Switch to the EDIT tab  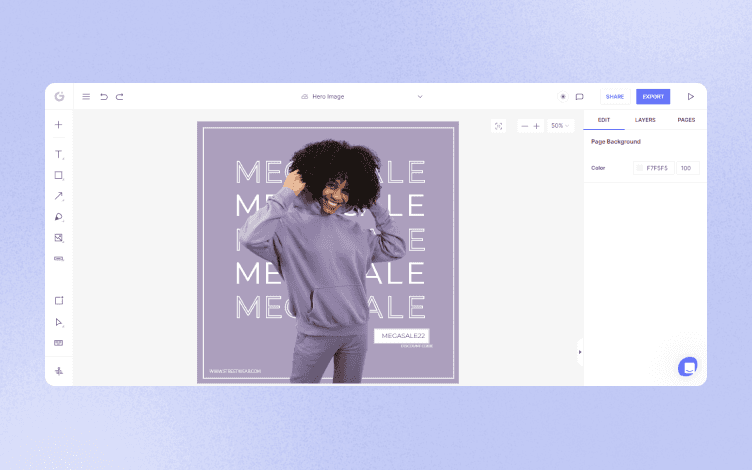click(x=604, y=120)
